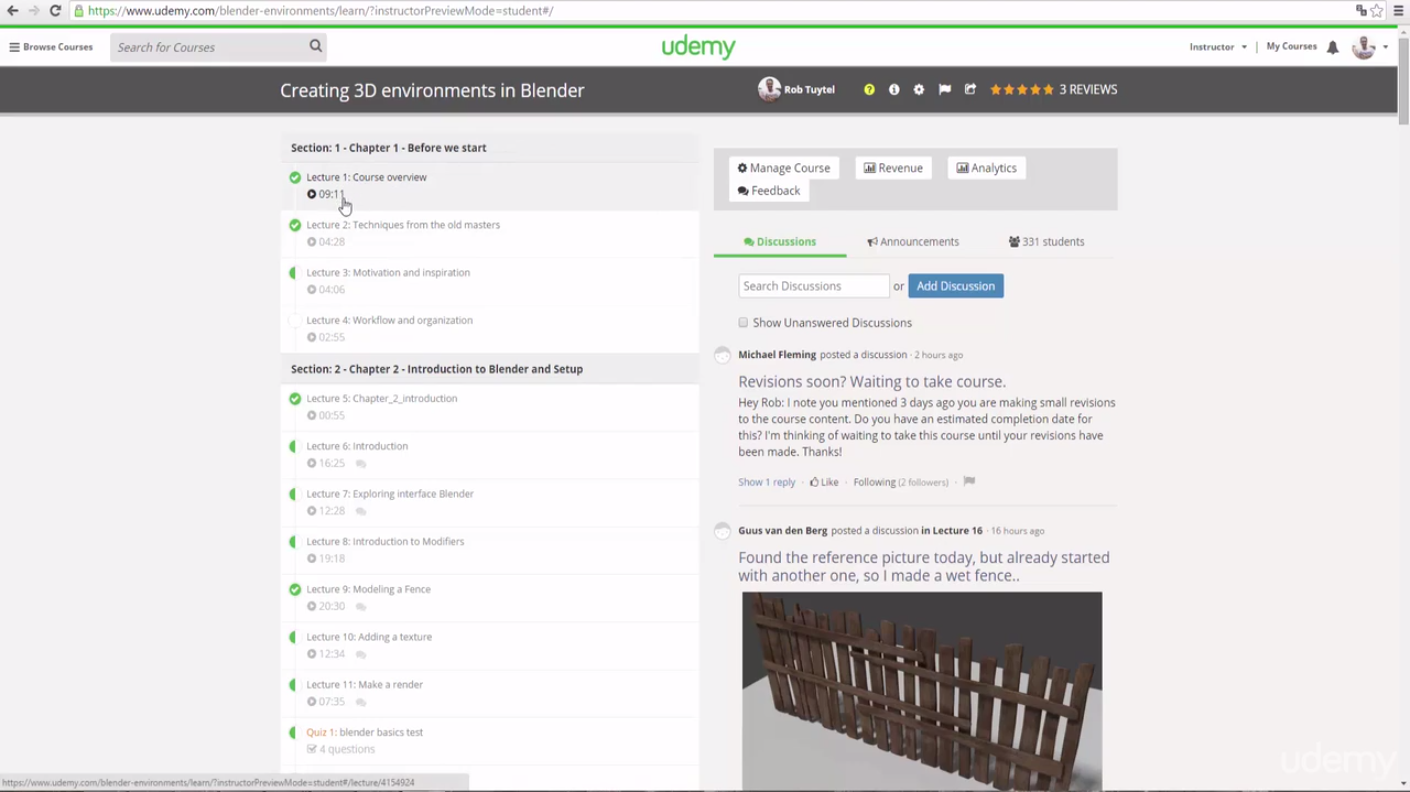Open Lecture 7: Exploring interface Blender
This screenshot has height=792, width=1410.
coord(390,494)
